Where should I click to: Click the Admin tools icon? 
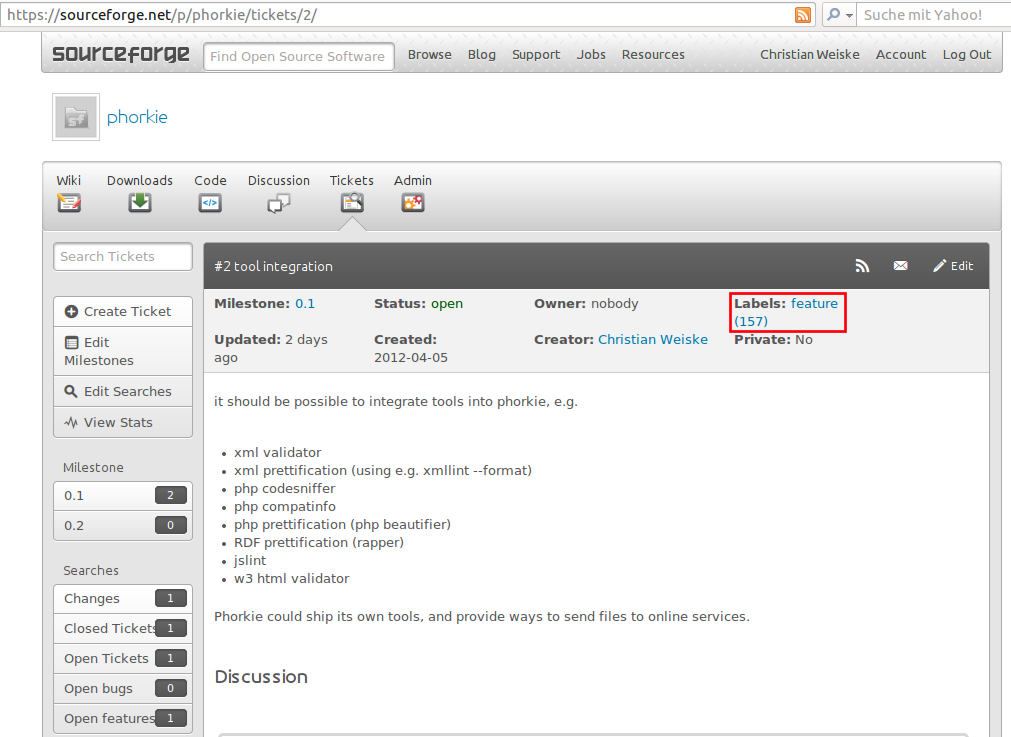point(413,202)
